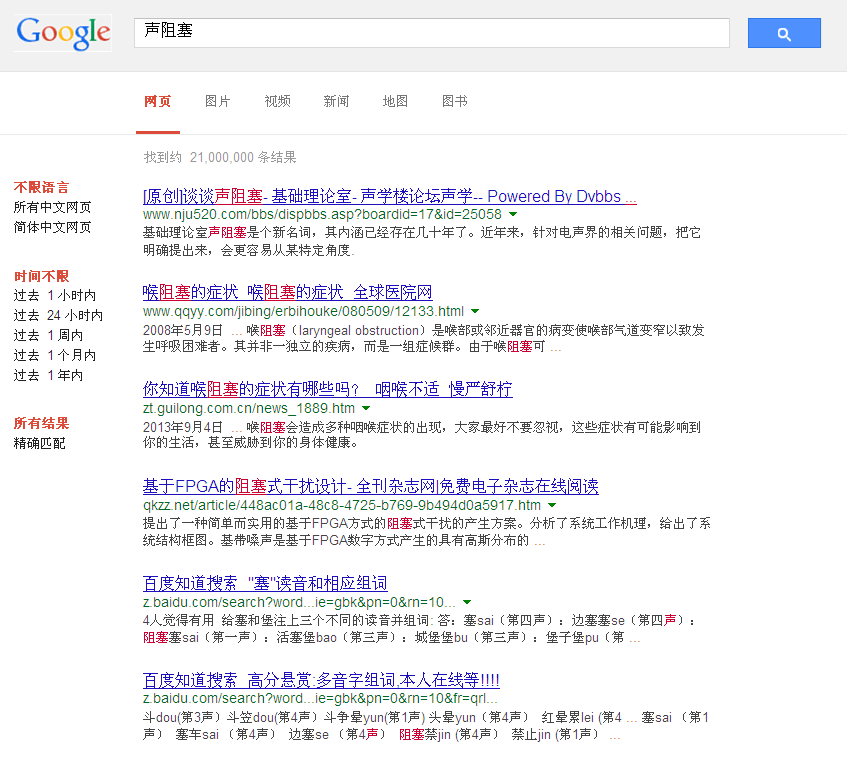
Task: Expand dropdown arrow beside www.qqyy.com URL
Action: point(475,311)
